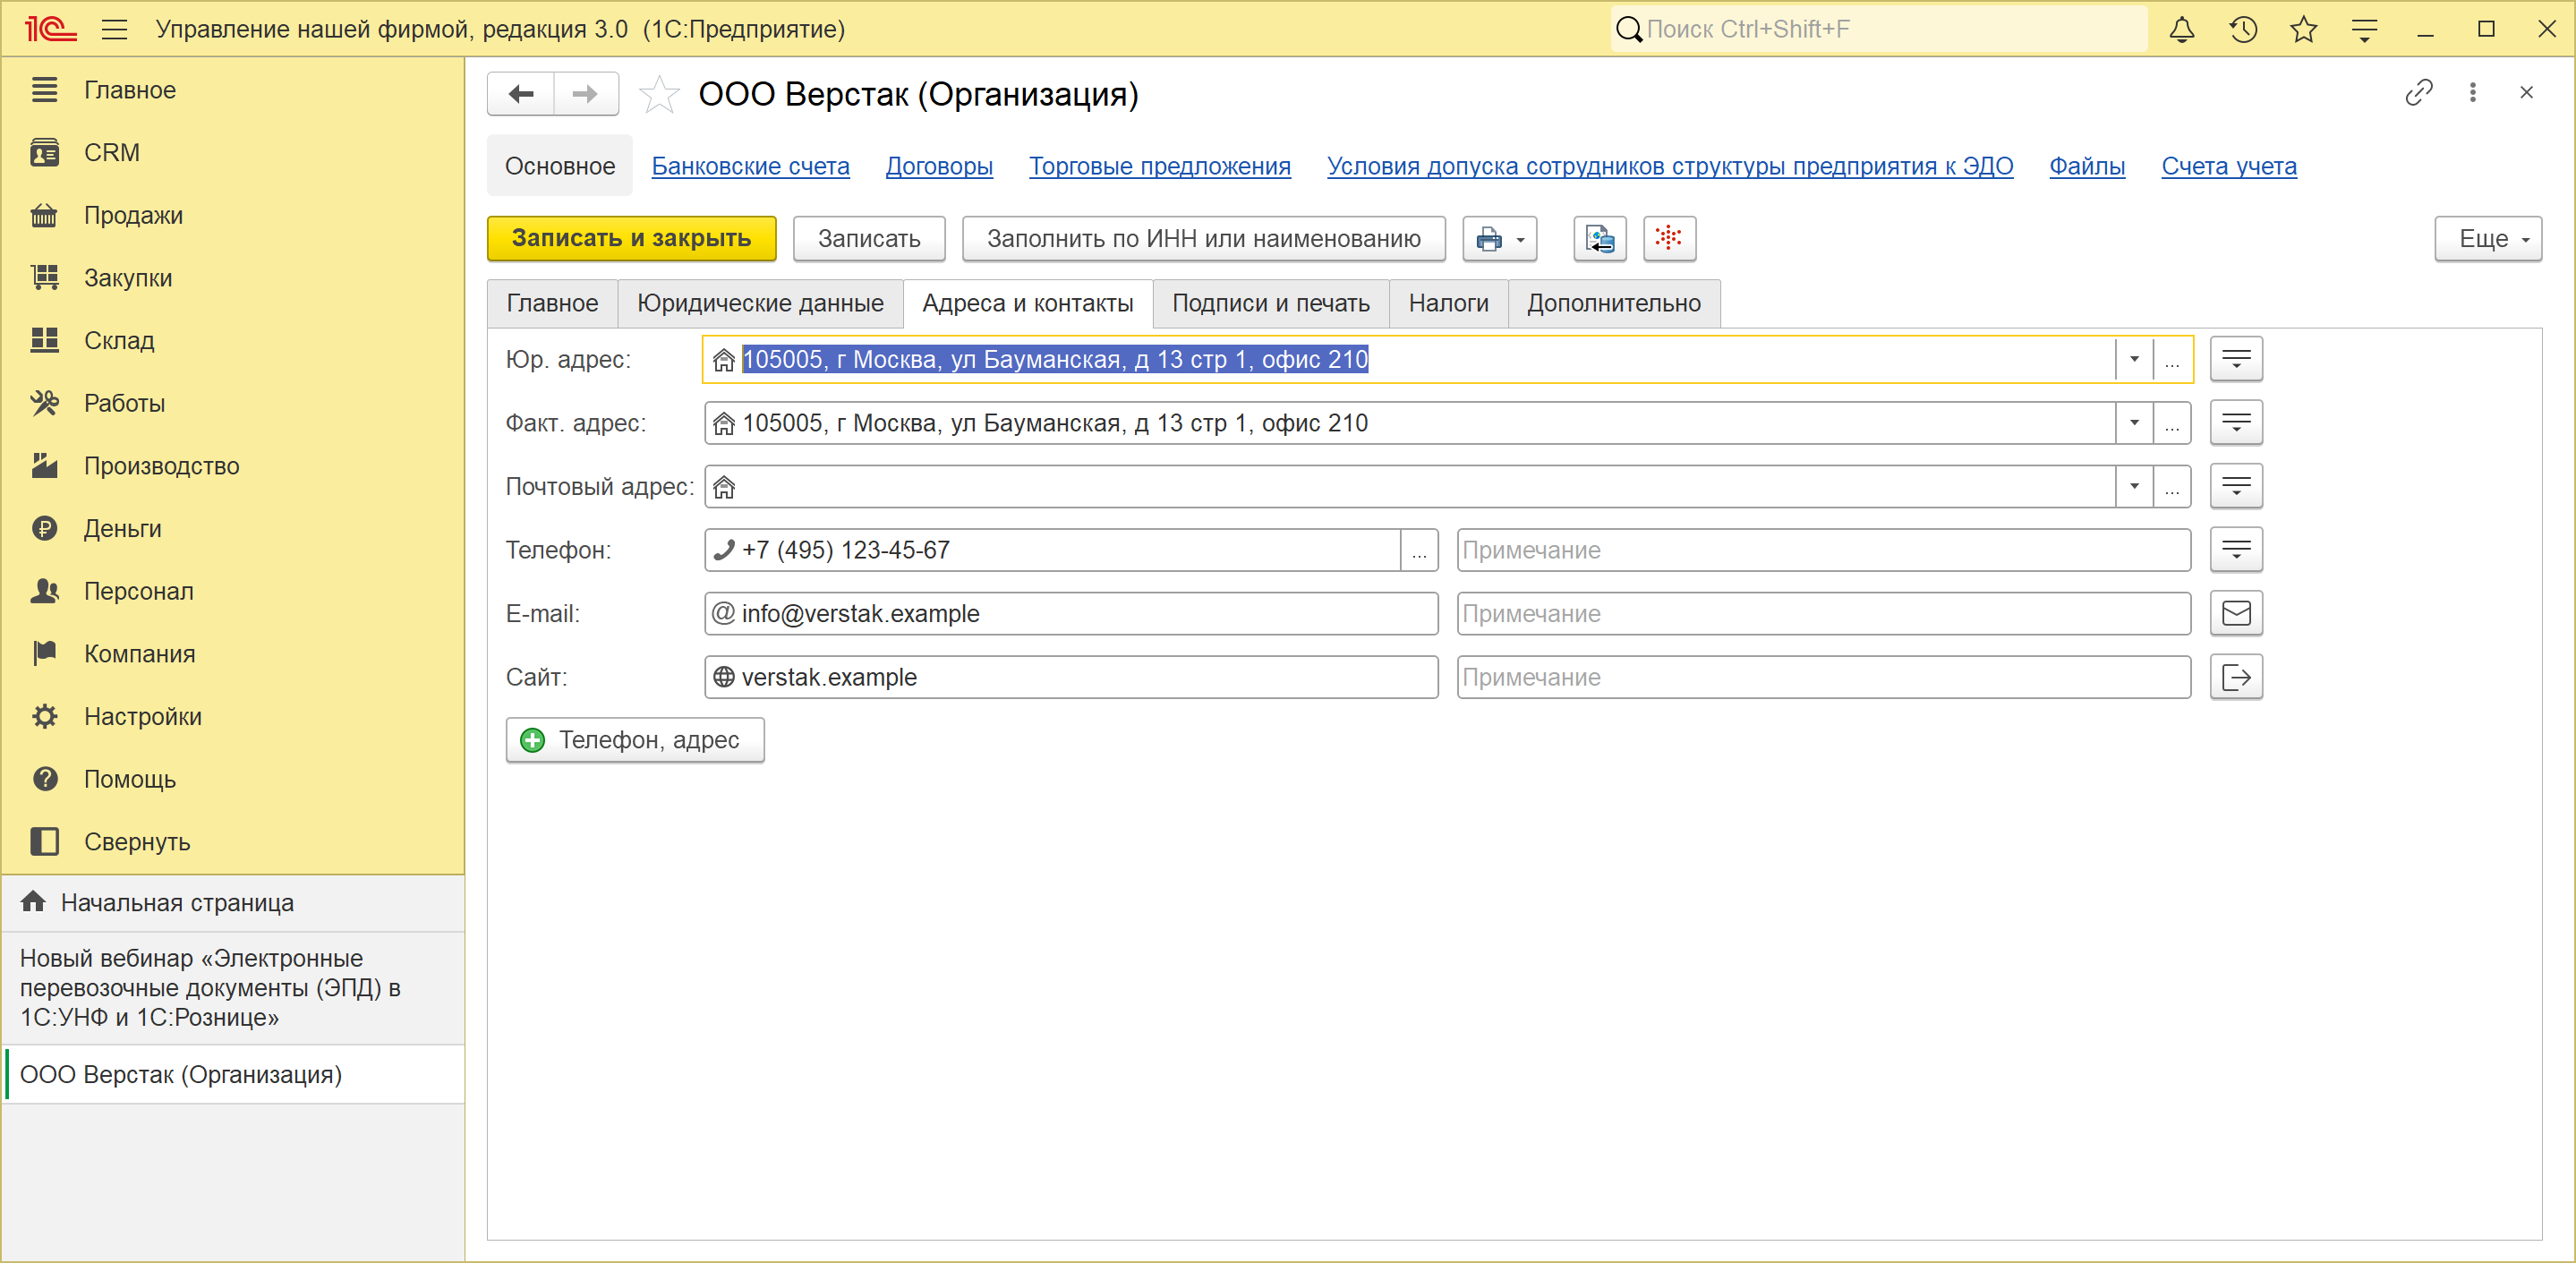Click the E-mail input field
This screenshot has width=2576, height=1263.
[1071, 613]
